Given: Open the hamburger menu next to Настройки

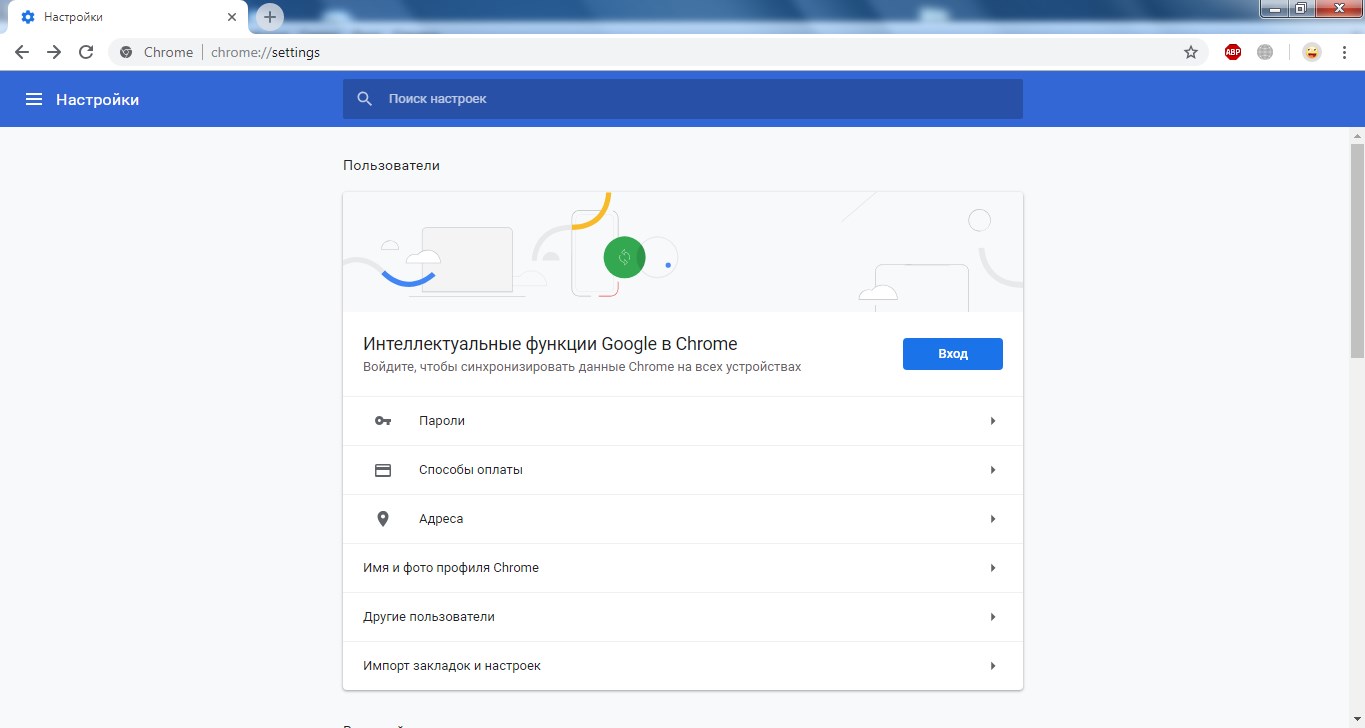Looking at the screenshot, I should coord(34,99).
